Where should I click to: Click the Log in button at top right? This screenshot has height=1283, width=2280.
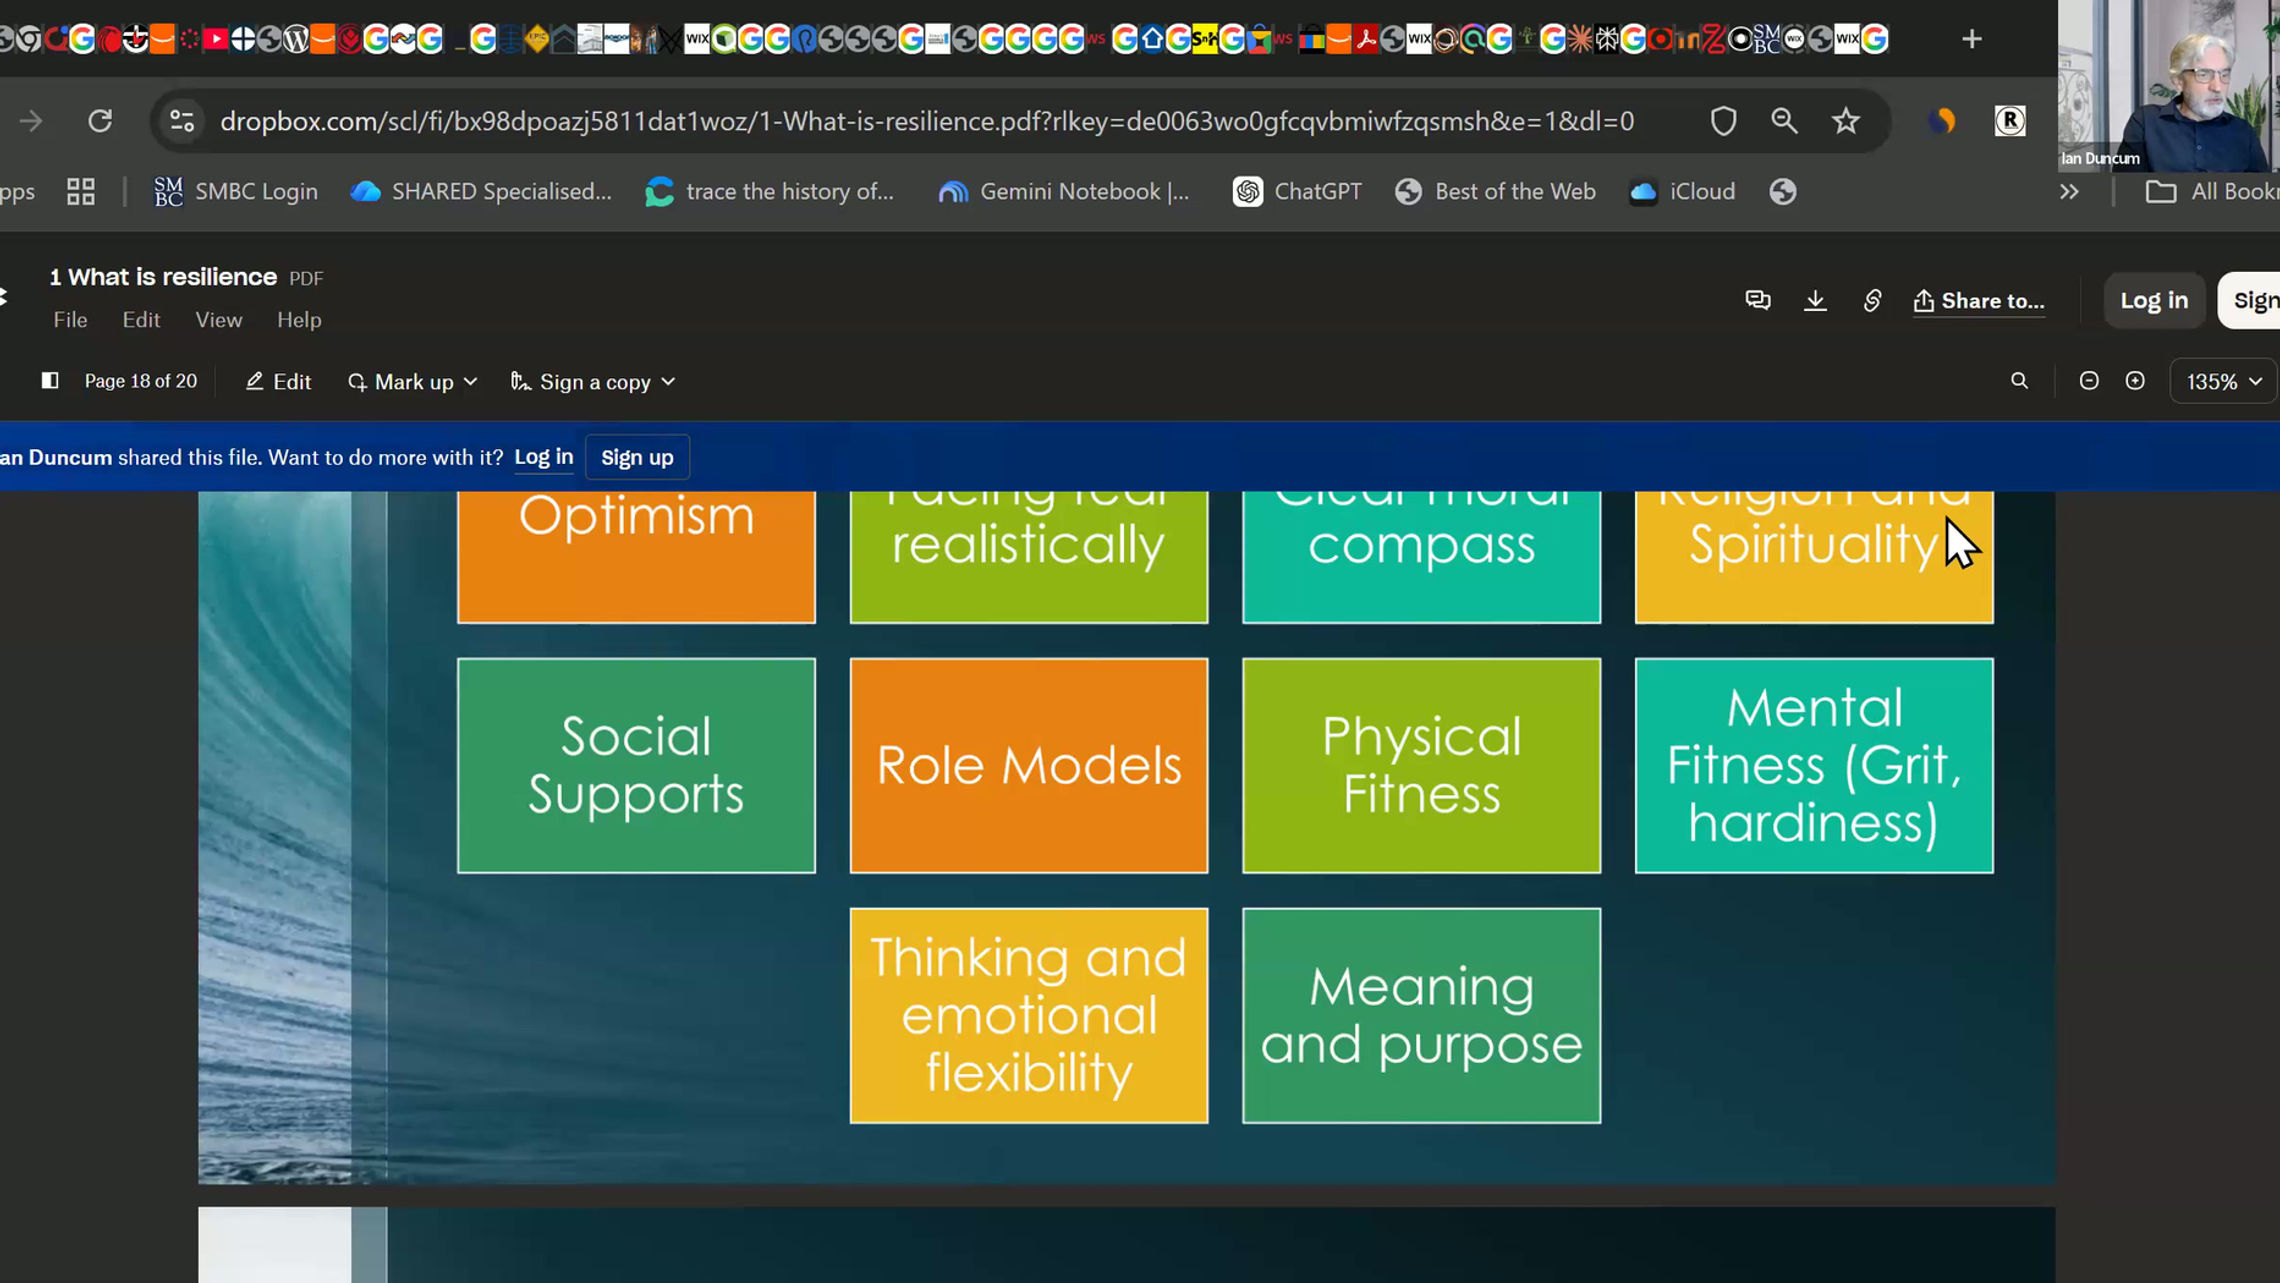2154,300
